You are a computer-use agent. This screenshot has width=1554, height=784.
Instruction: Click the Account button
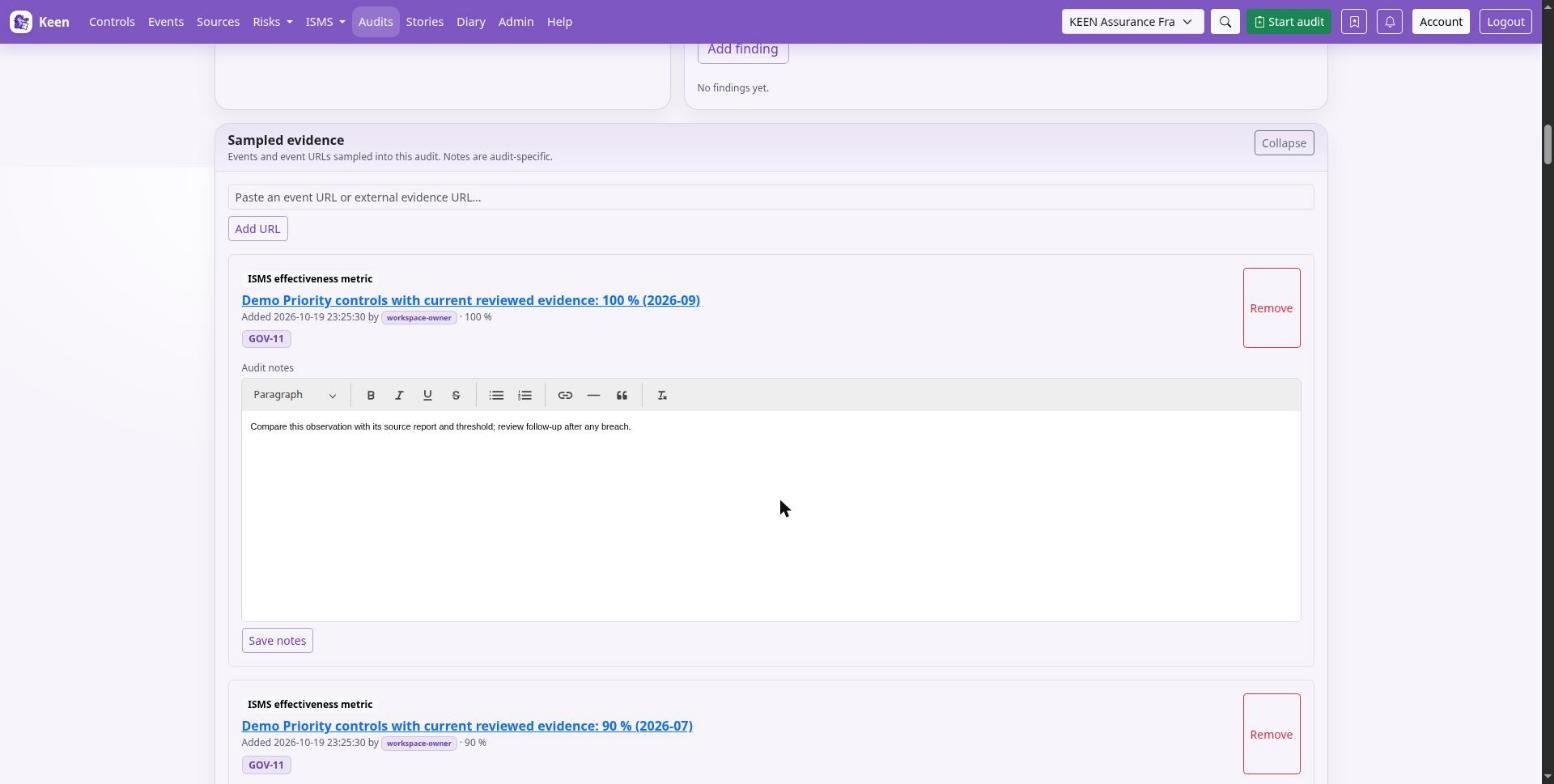tap(1441, 21)
